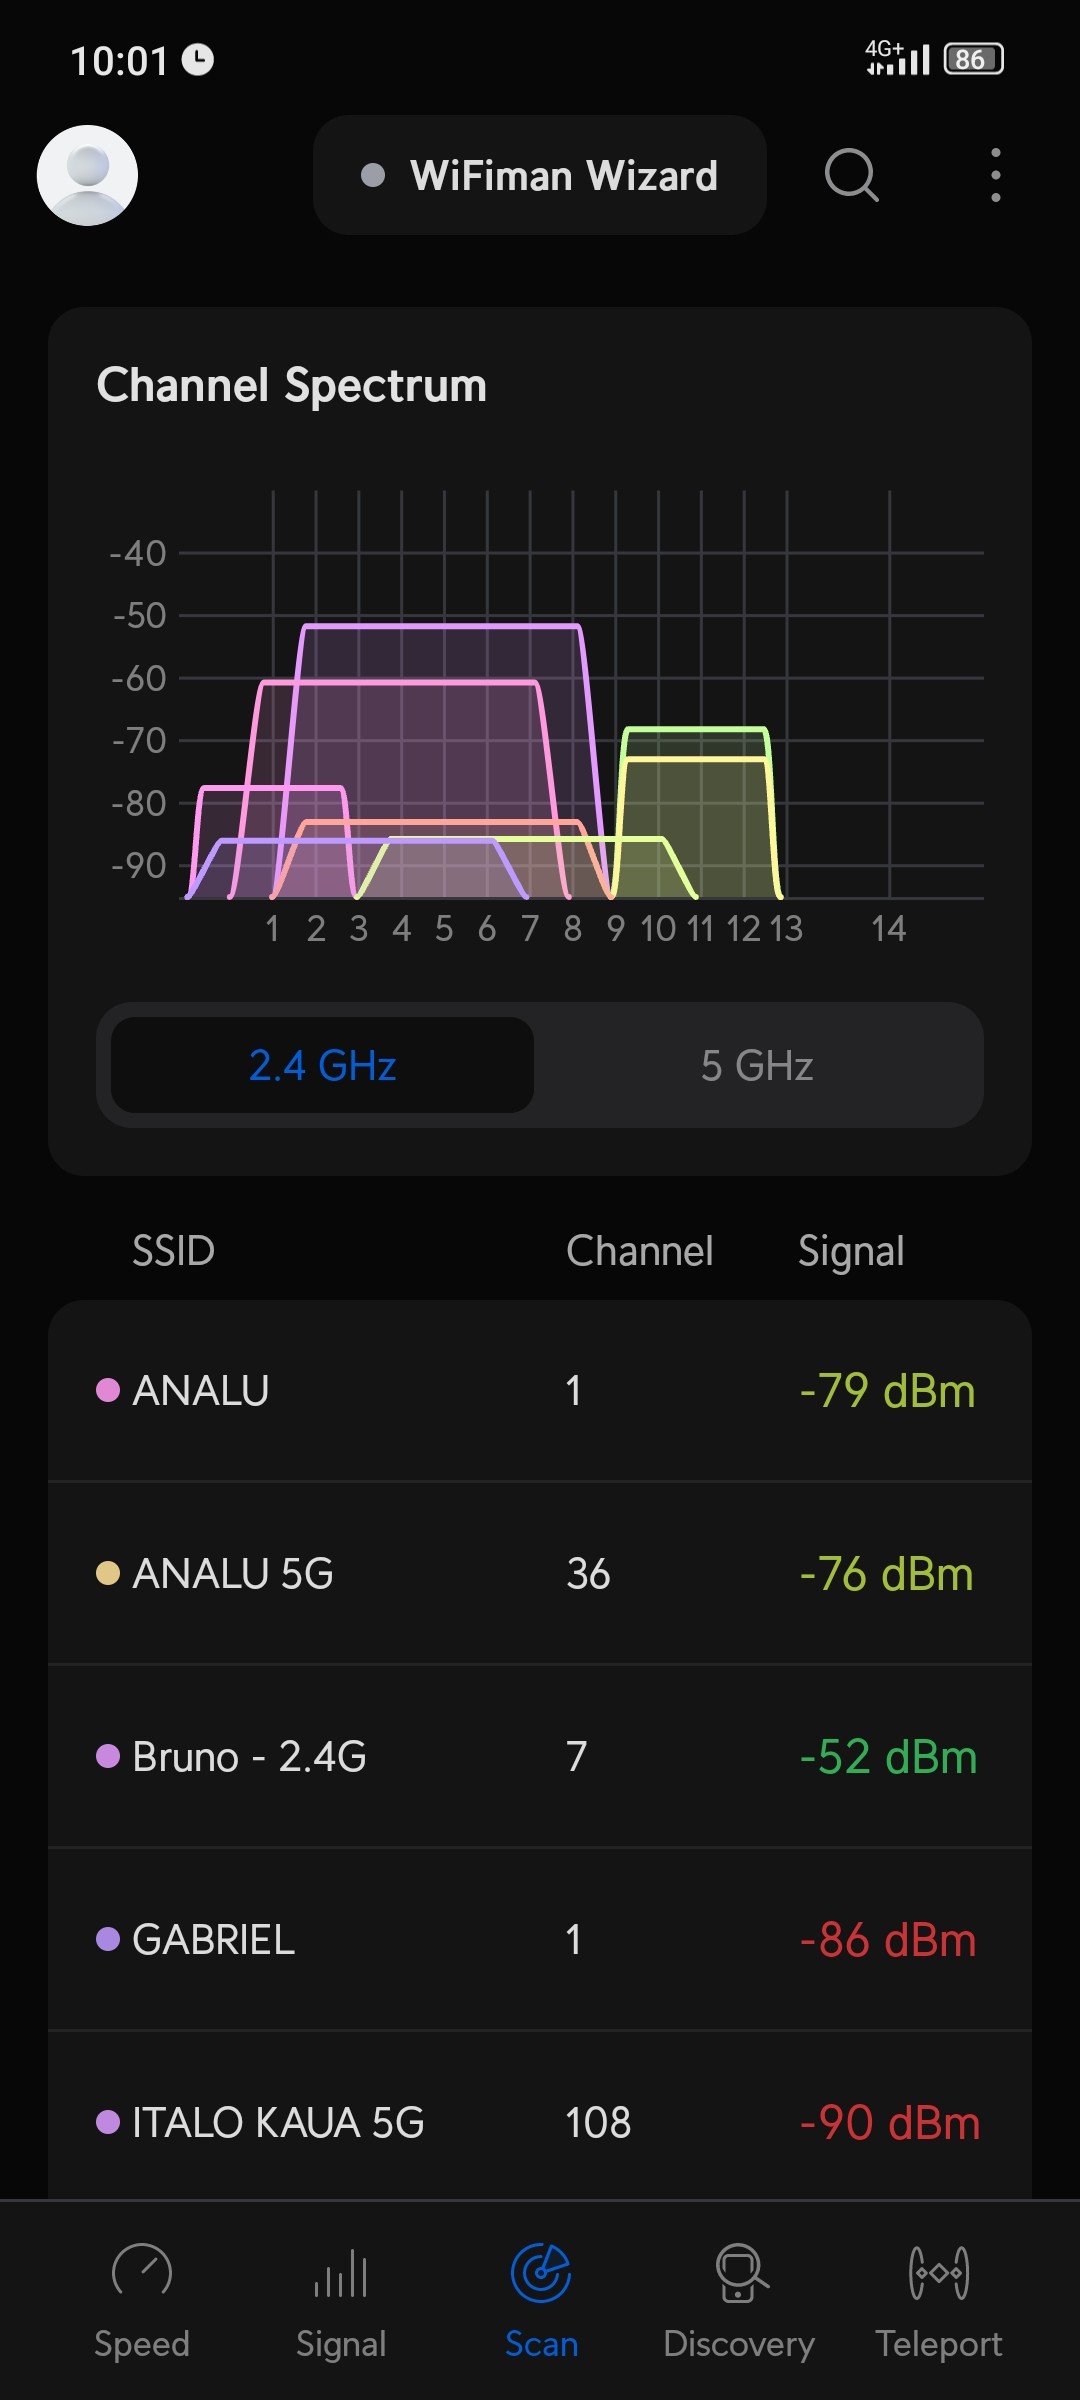This screenshot has width=1080, height=2400.
Task: Tap the battery indicator in status bar
Action: [x=973, y=60]
